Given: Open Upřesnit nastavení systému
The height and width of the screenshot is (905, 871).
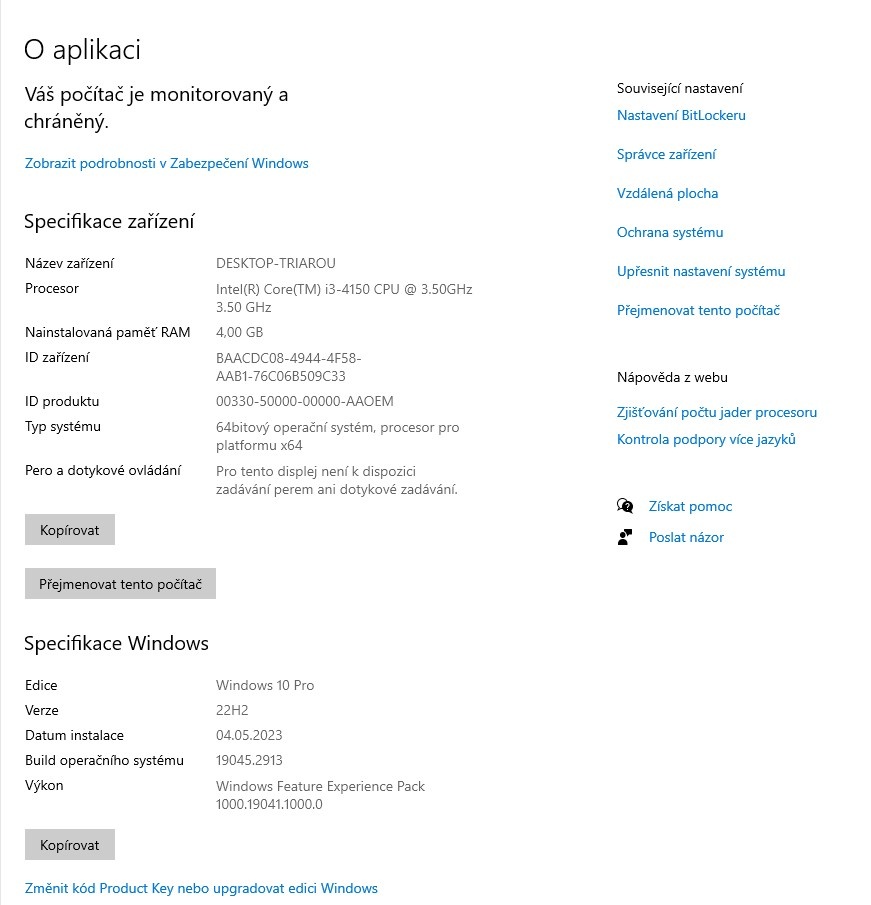Looking at the screenshot, I should pyautogui.click(x=701, y=271).
